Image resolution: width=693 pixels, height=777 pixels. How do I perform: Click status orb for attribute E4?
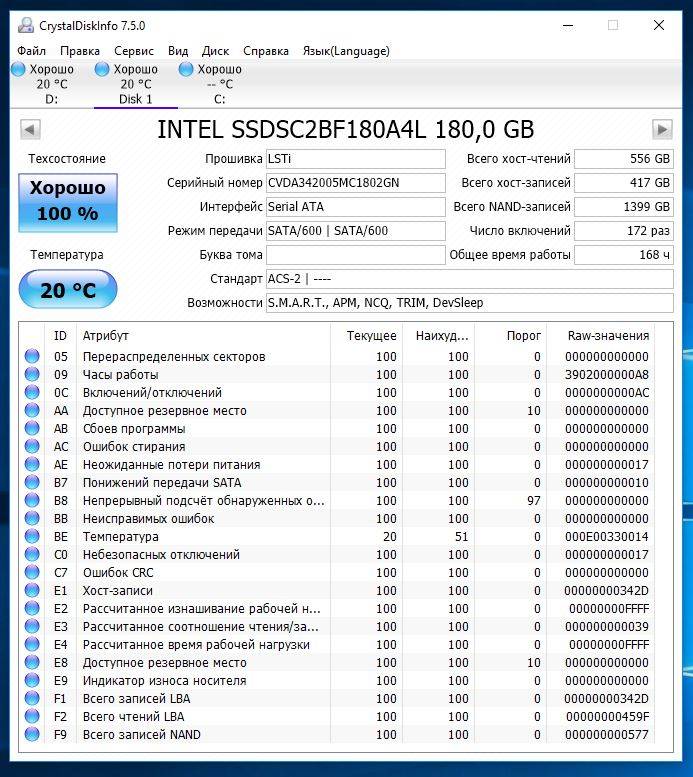[32, 644]
